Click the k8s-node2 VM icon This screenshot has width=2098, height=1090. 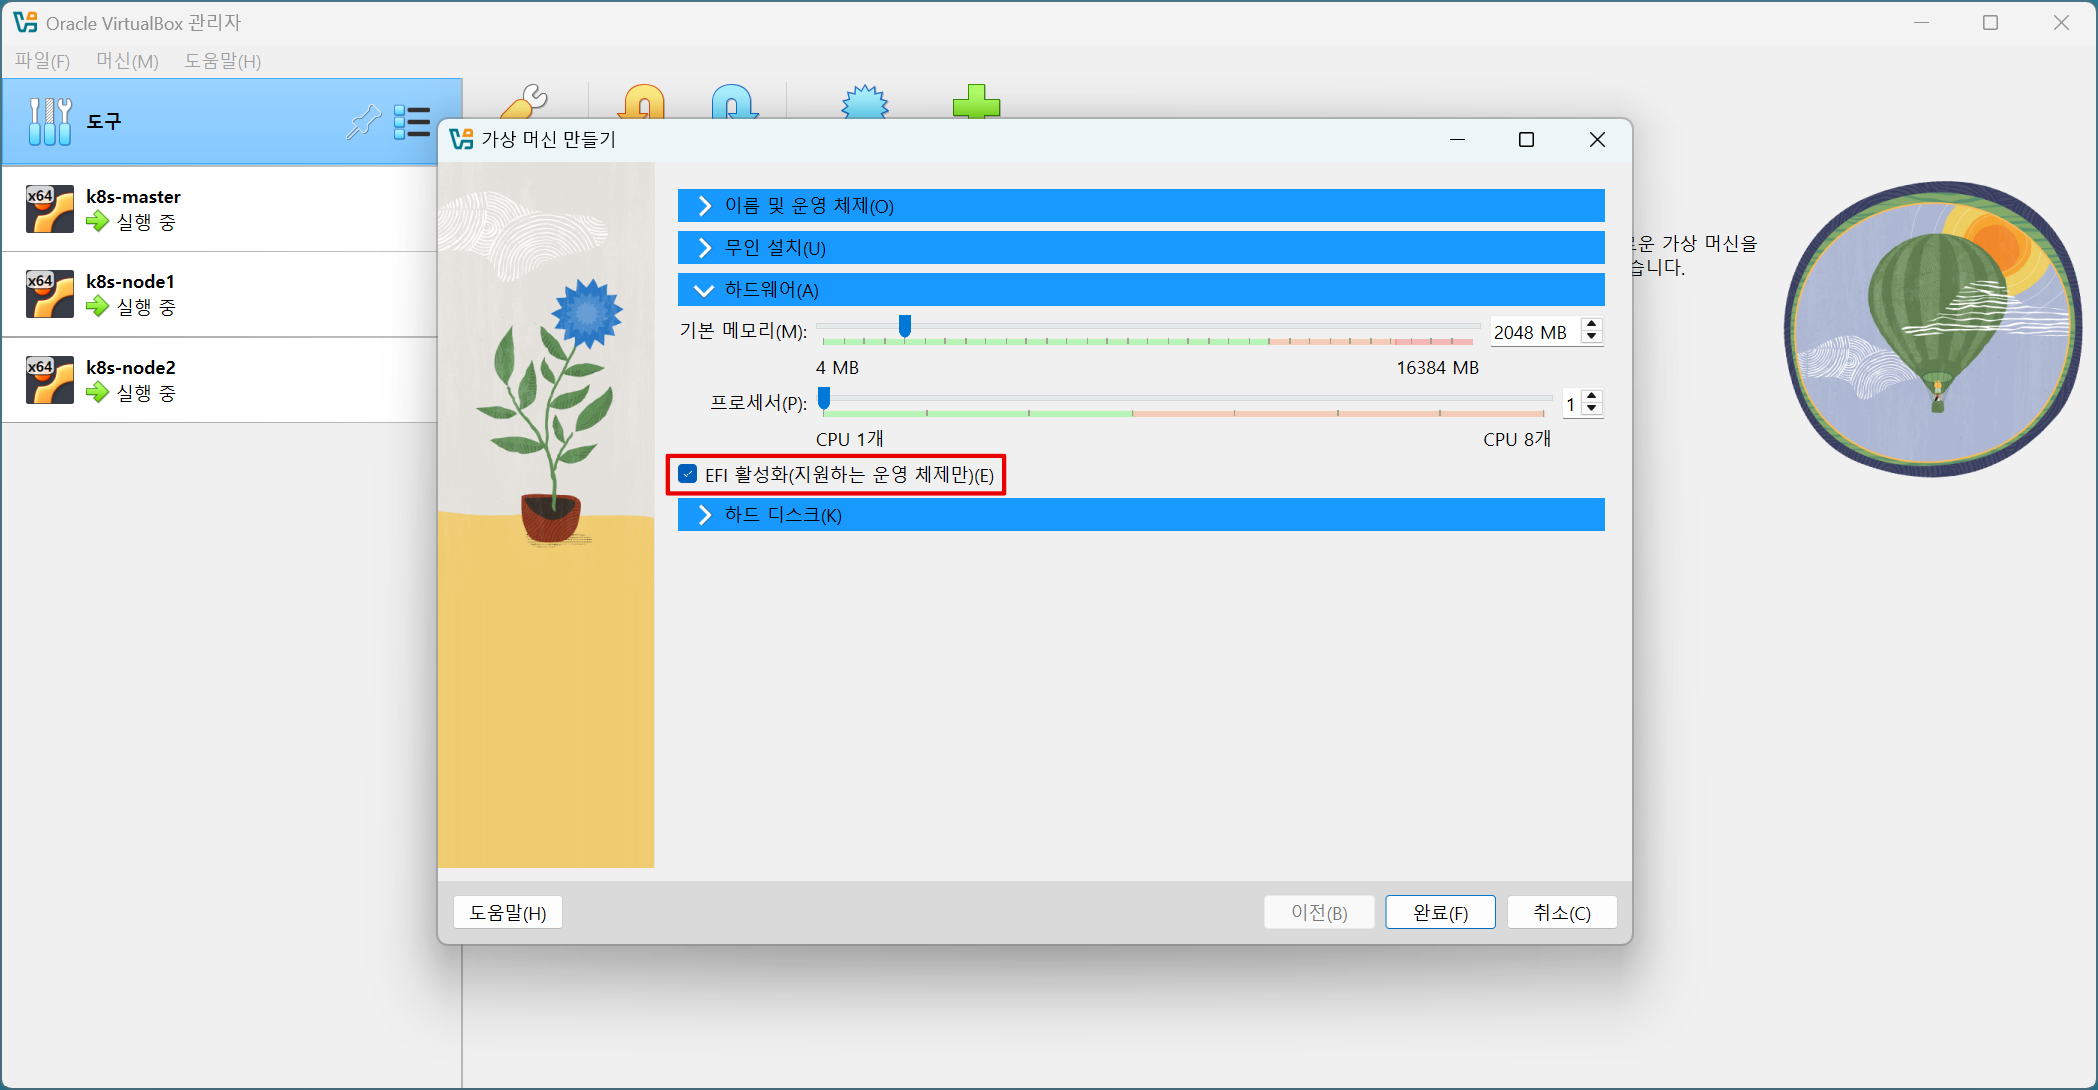click(x=50, y=380)
